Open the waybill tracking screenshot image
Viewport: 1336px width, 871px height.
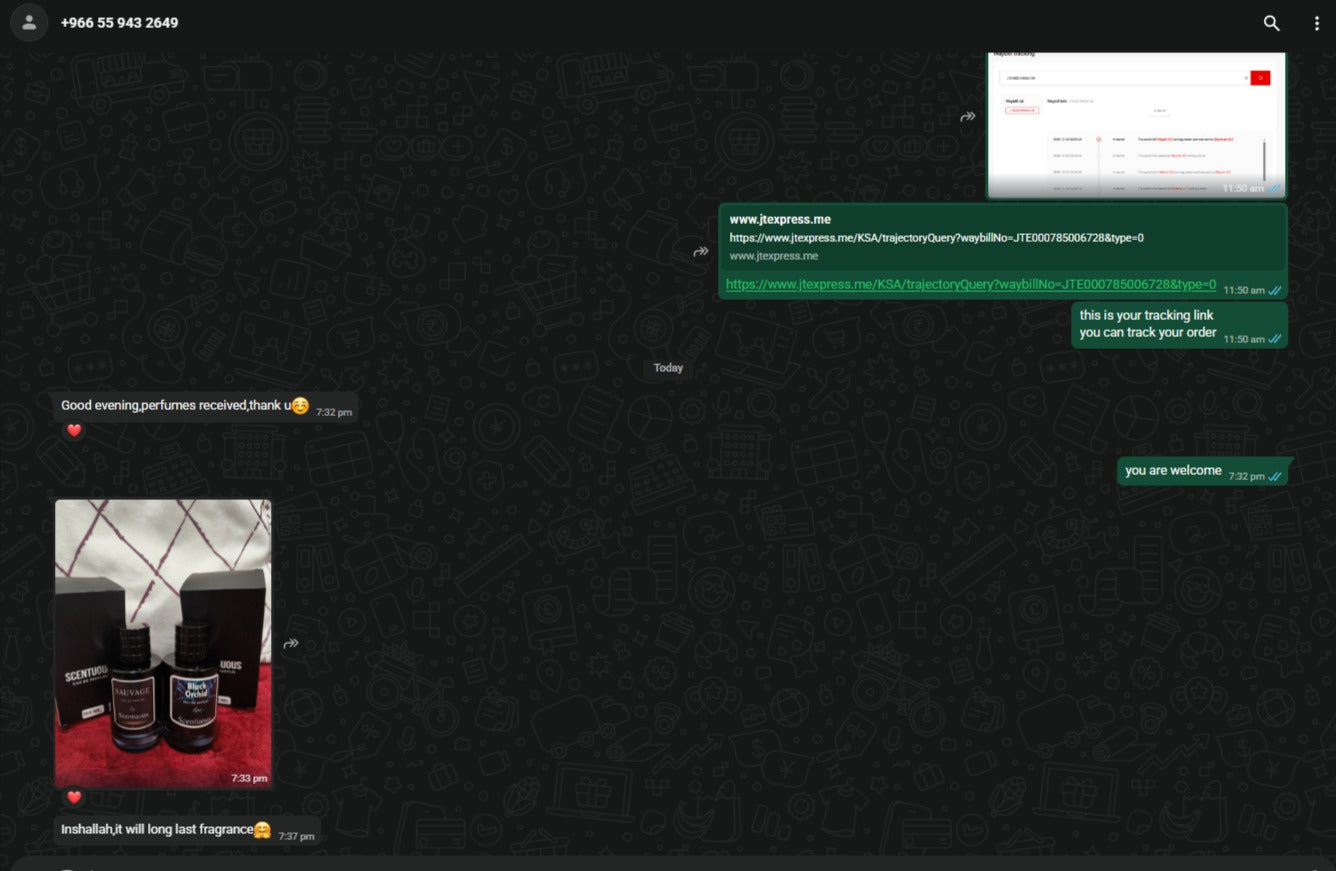(1135, 125)
